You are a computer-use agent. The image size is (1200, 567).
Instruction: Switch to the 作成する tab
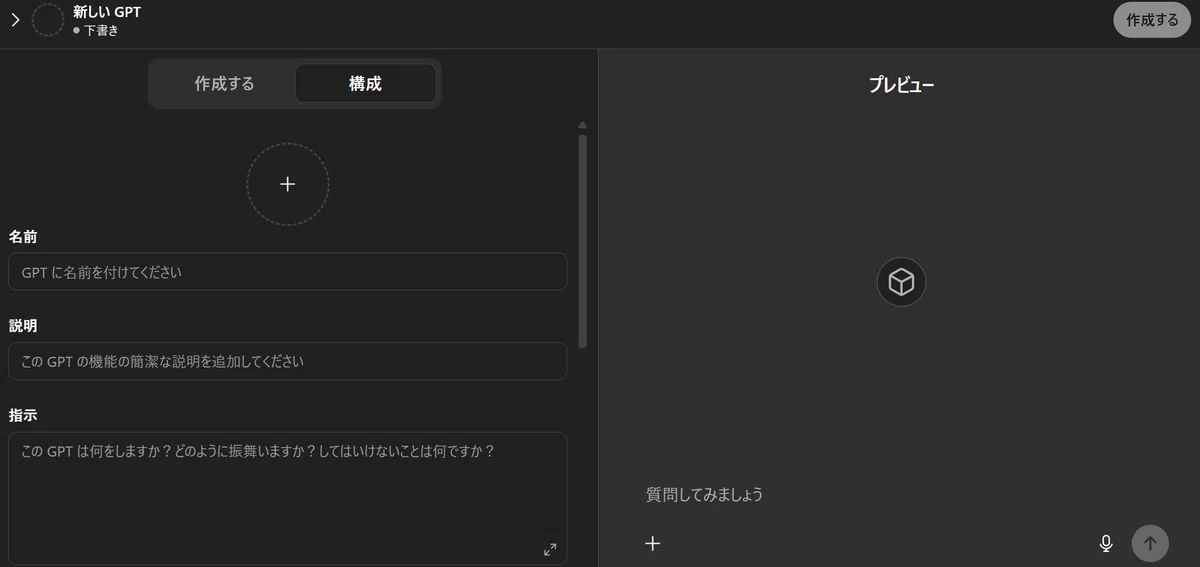pos(224,84)
